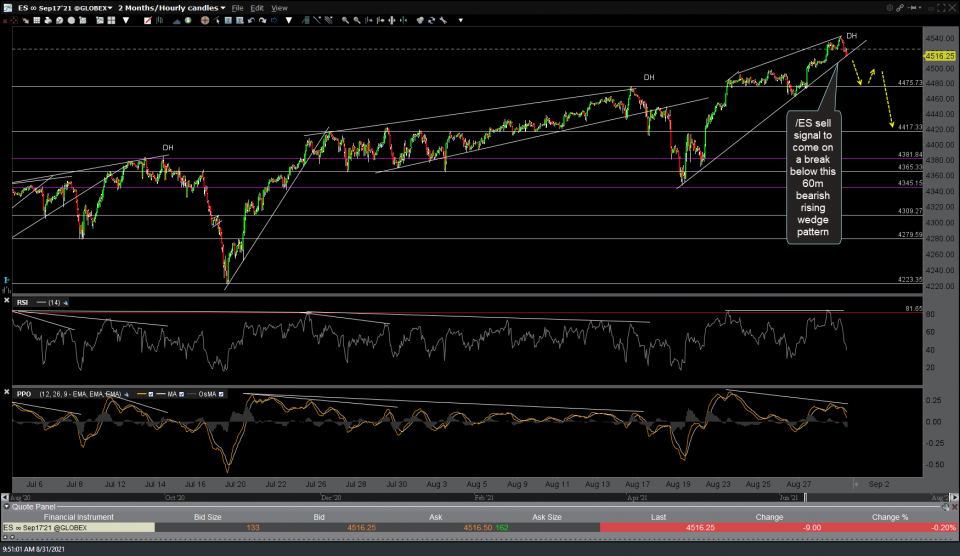Click the chain link icon at top right
The height and width of the screenshot is (556, 960).
(900, 7)
